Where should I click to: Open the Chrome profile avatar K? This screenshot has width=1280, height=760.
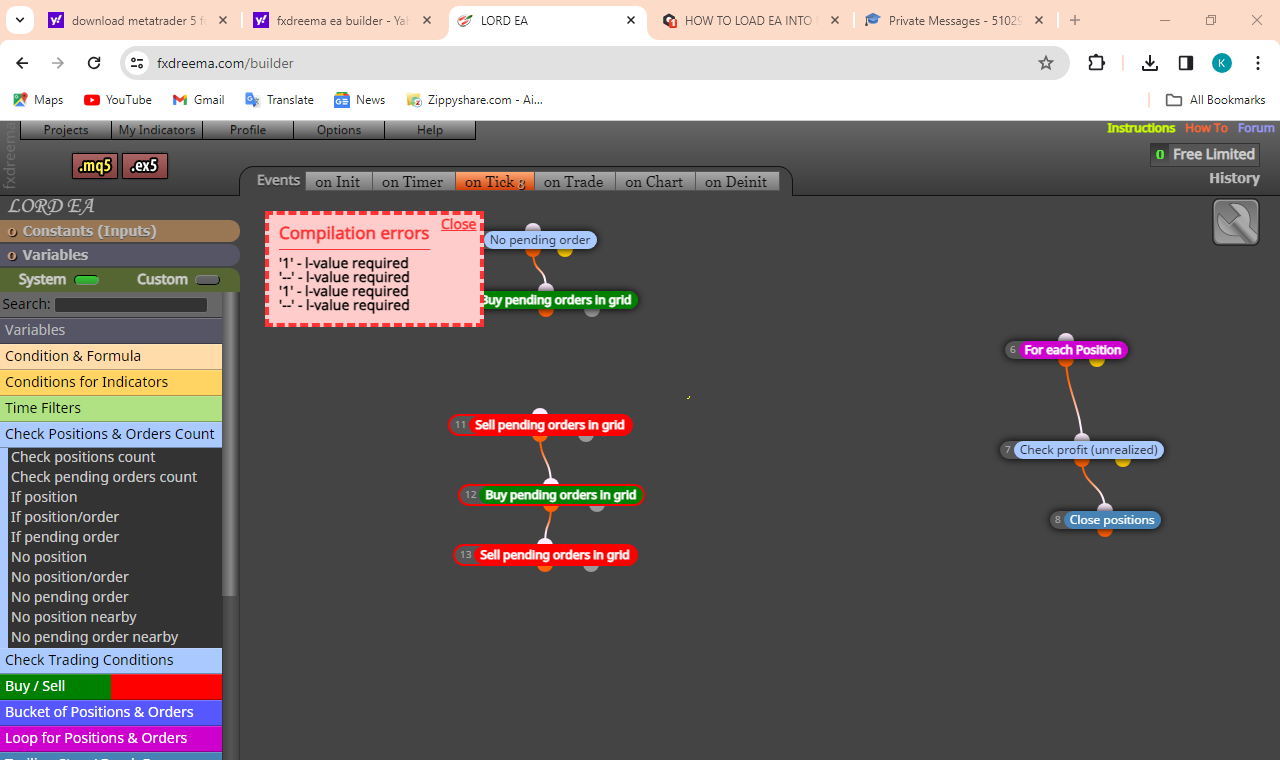(x=1222, y=63)
